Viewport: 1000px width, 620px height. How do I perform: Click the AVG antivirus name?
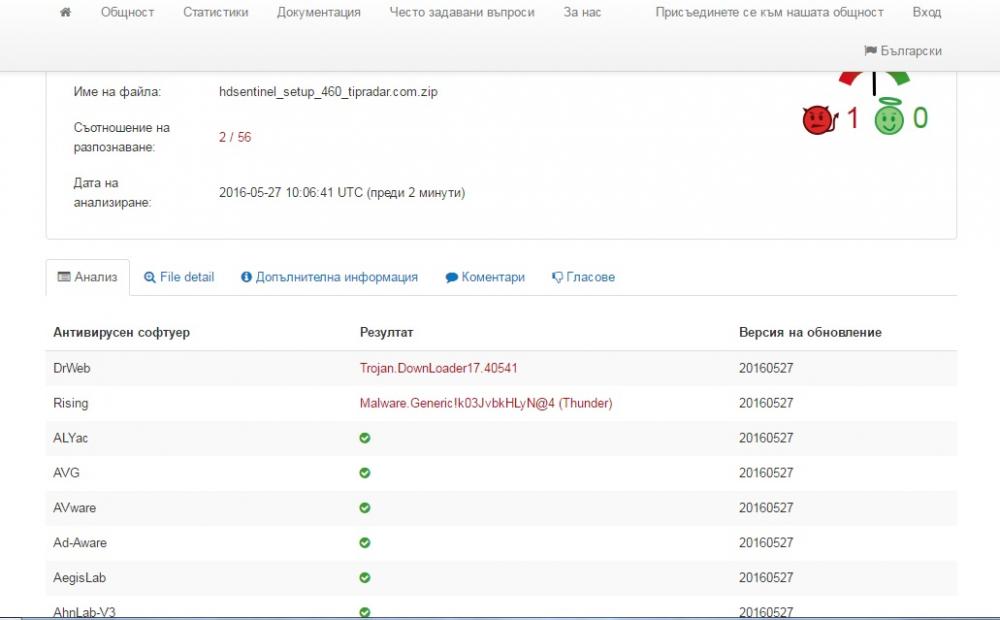pos(66,473)
